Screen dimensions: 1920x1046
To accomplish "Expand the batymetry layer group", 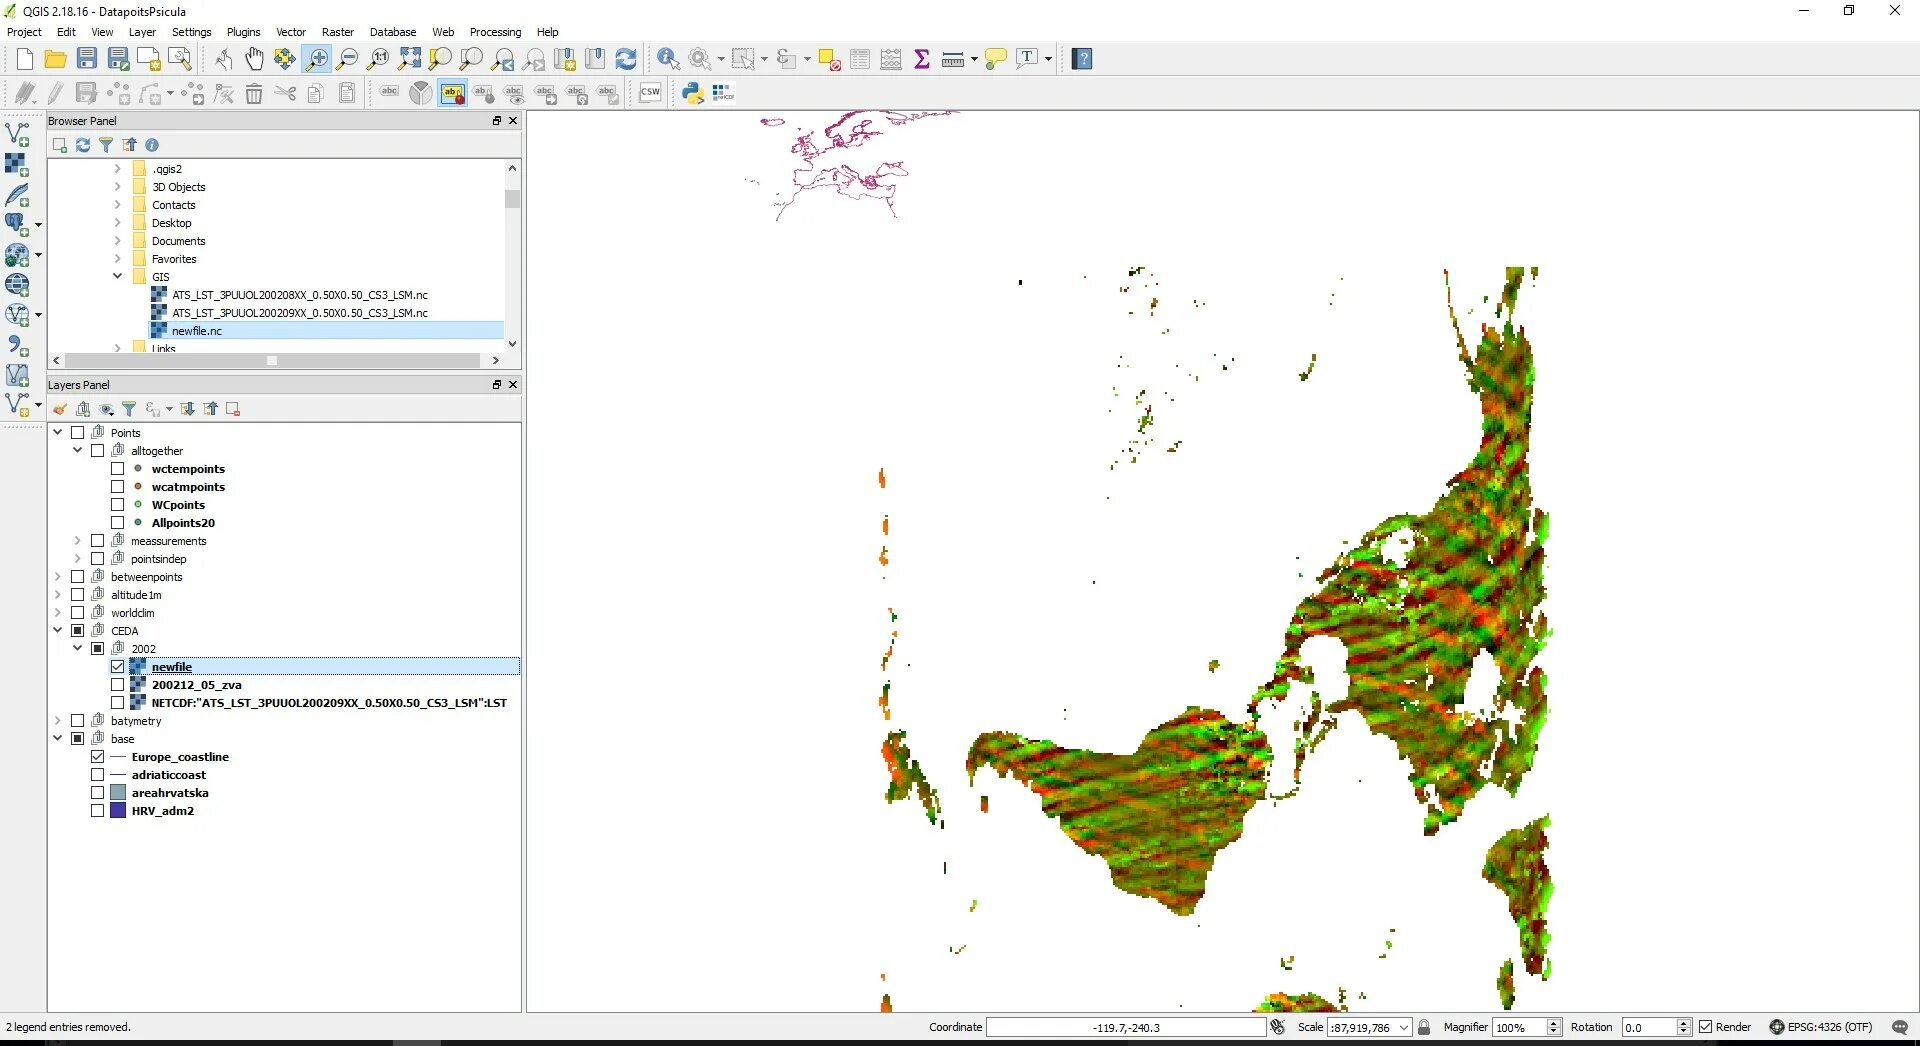I will pyautogui.click(x=58, y=721).
